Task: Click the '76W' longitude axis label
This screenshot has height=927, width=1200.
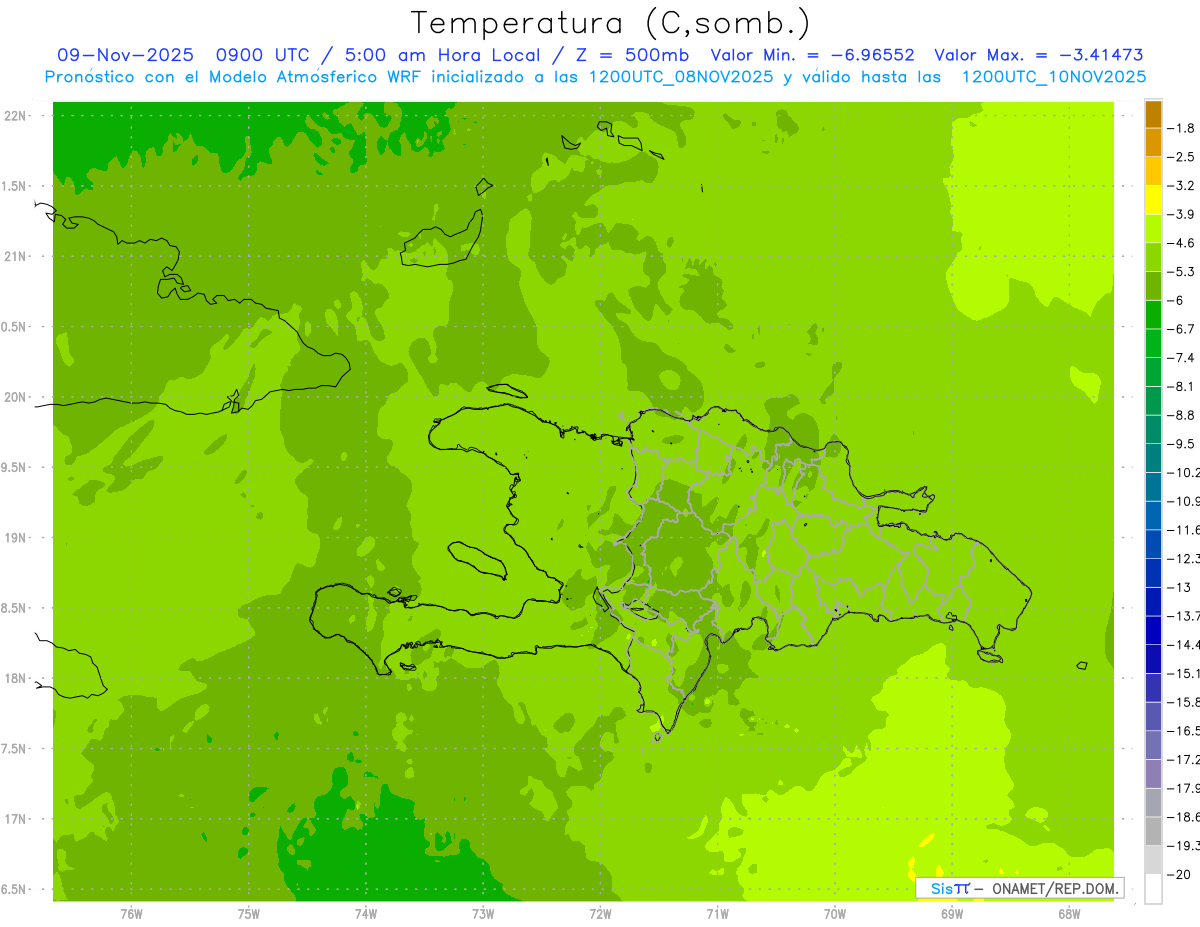Action: [x=131, y=914]
